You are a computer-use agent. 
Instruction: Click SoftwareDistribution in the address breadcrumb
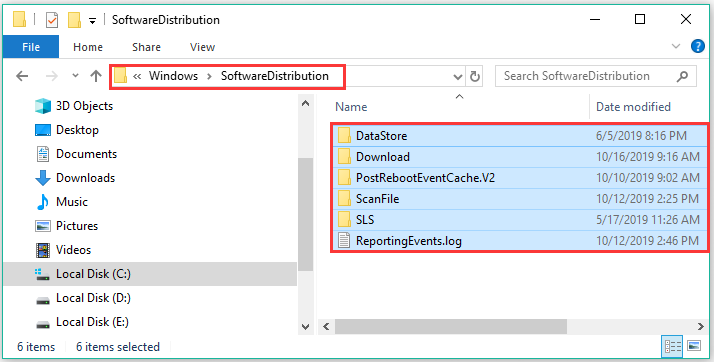tap(275, 76)
